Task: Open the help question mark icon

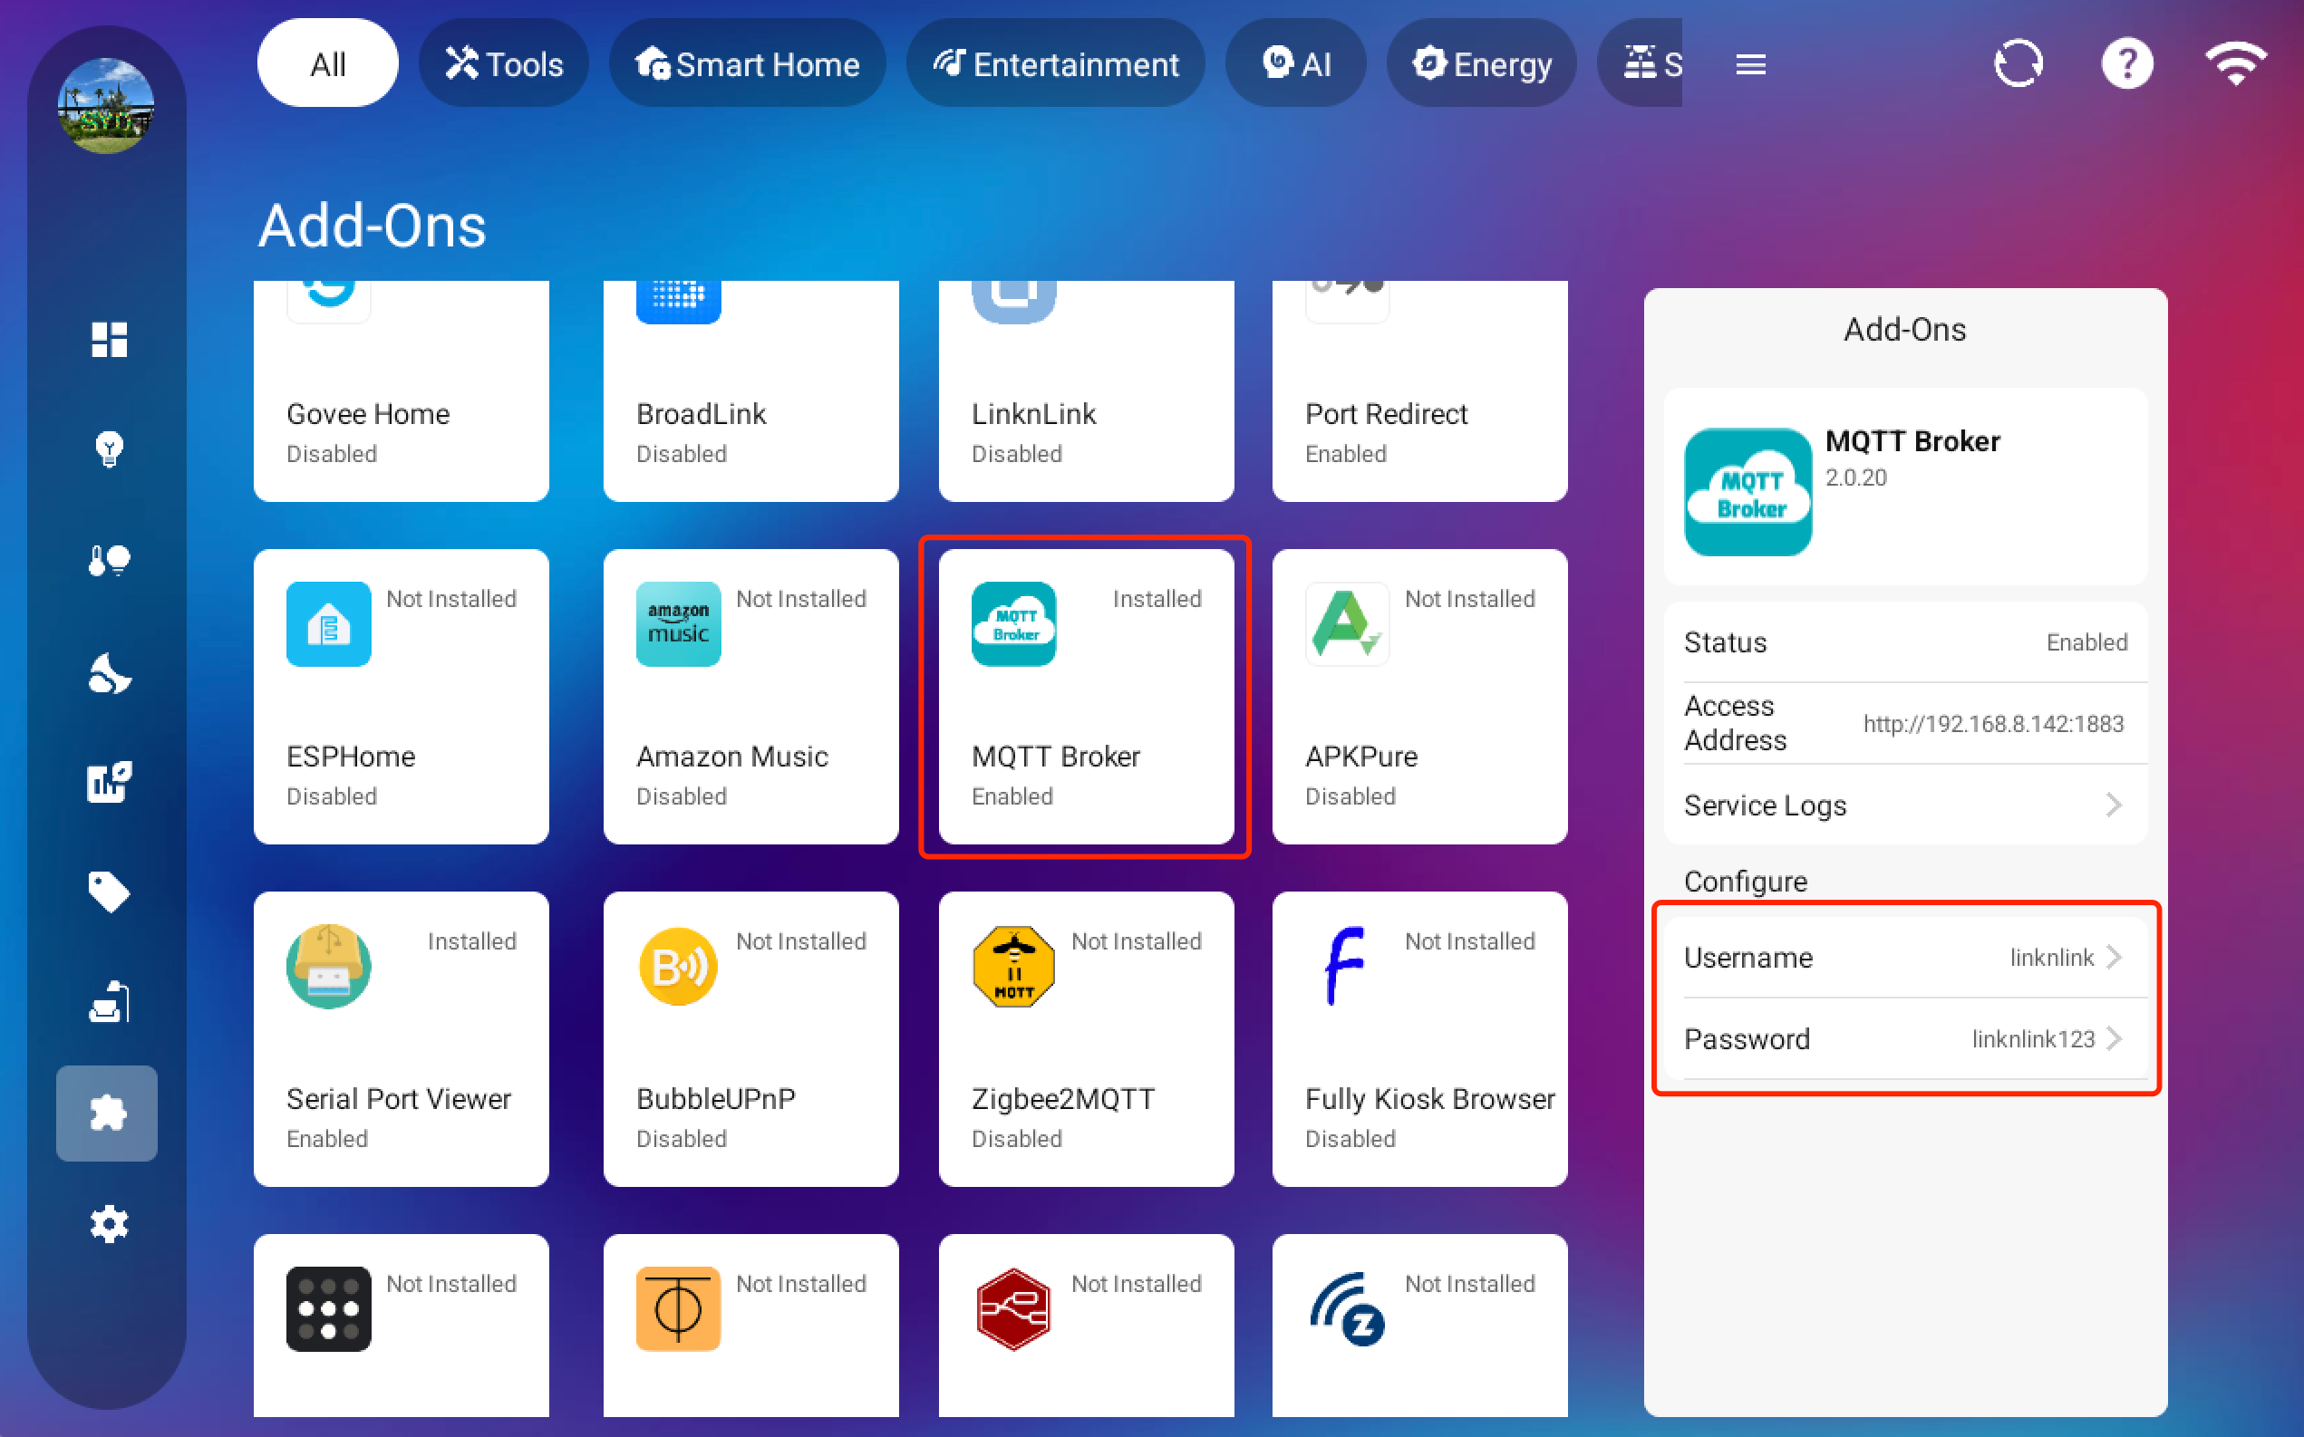Action: (x=2126, y=64)
